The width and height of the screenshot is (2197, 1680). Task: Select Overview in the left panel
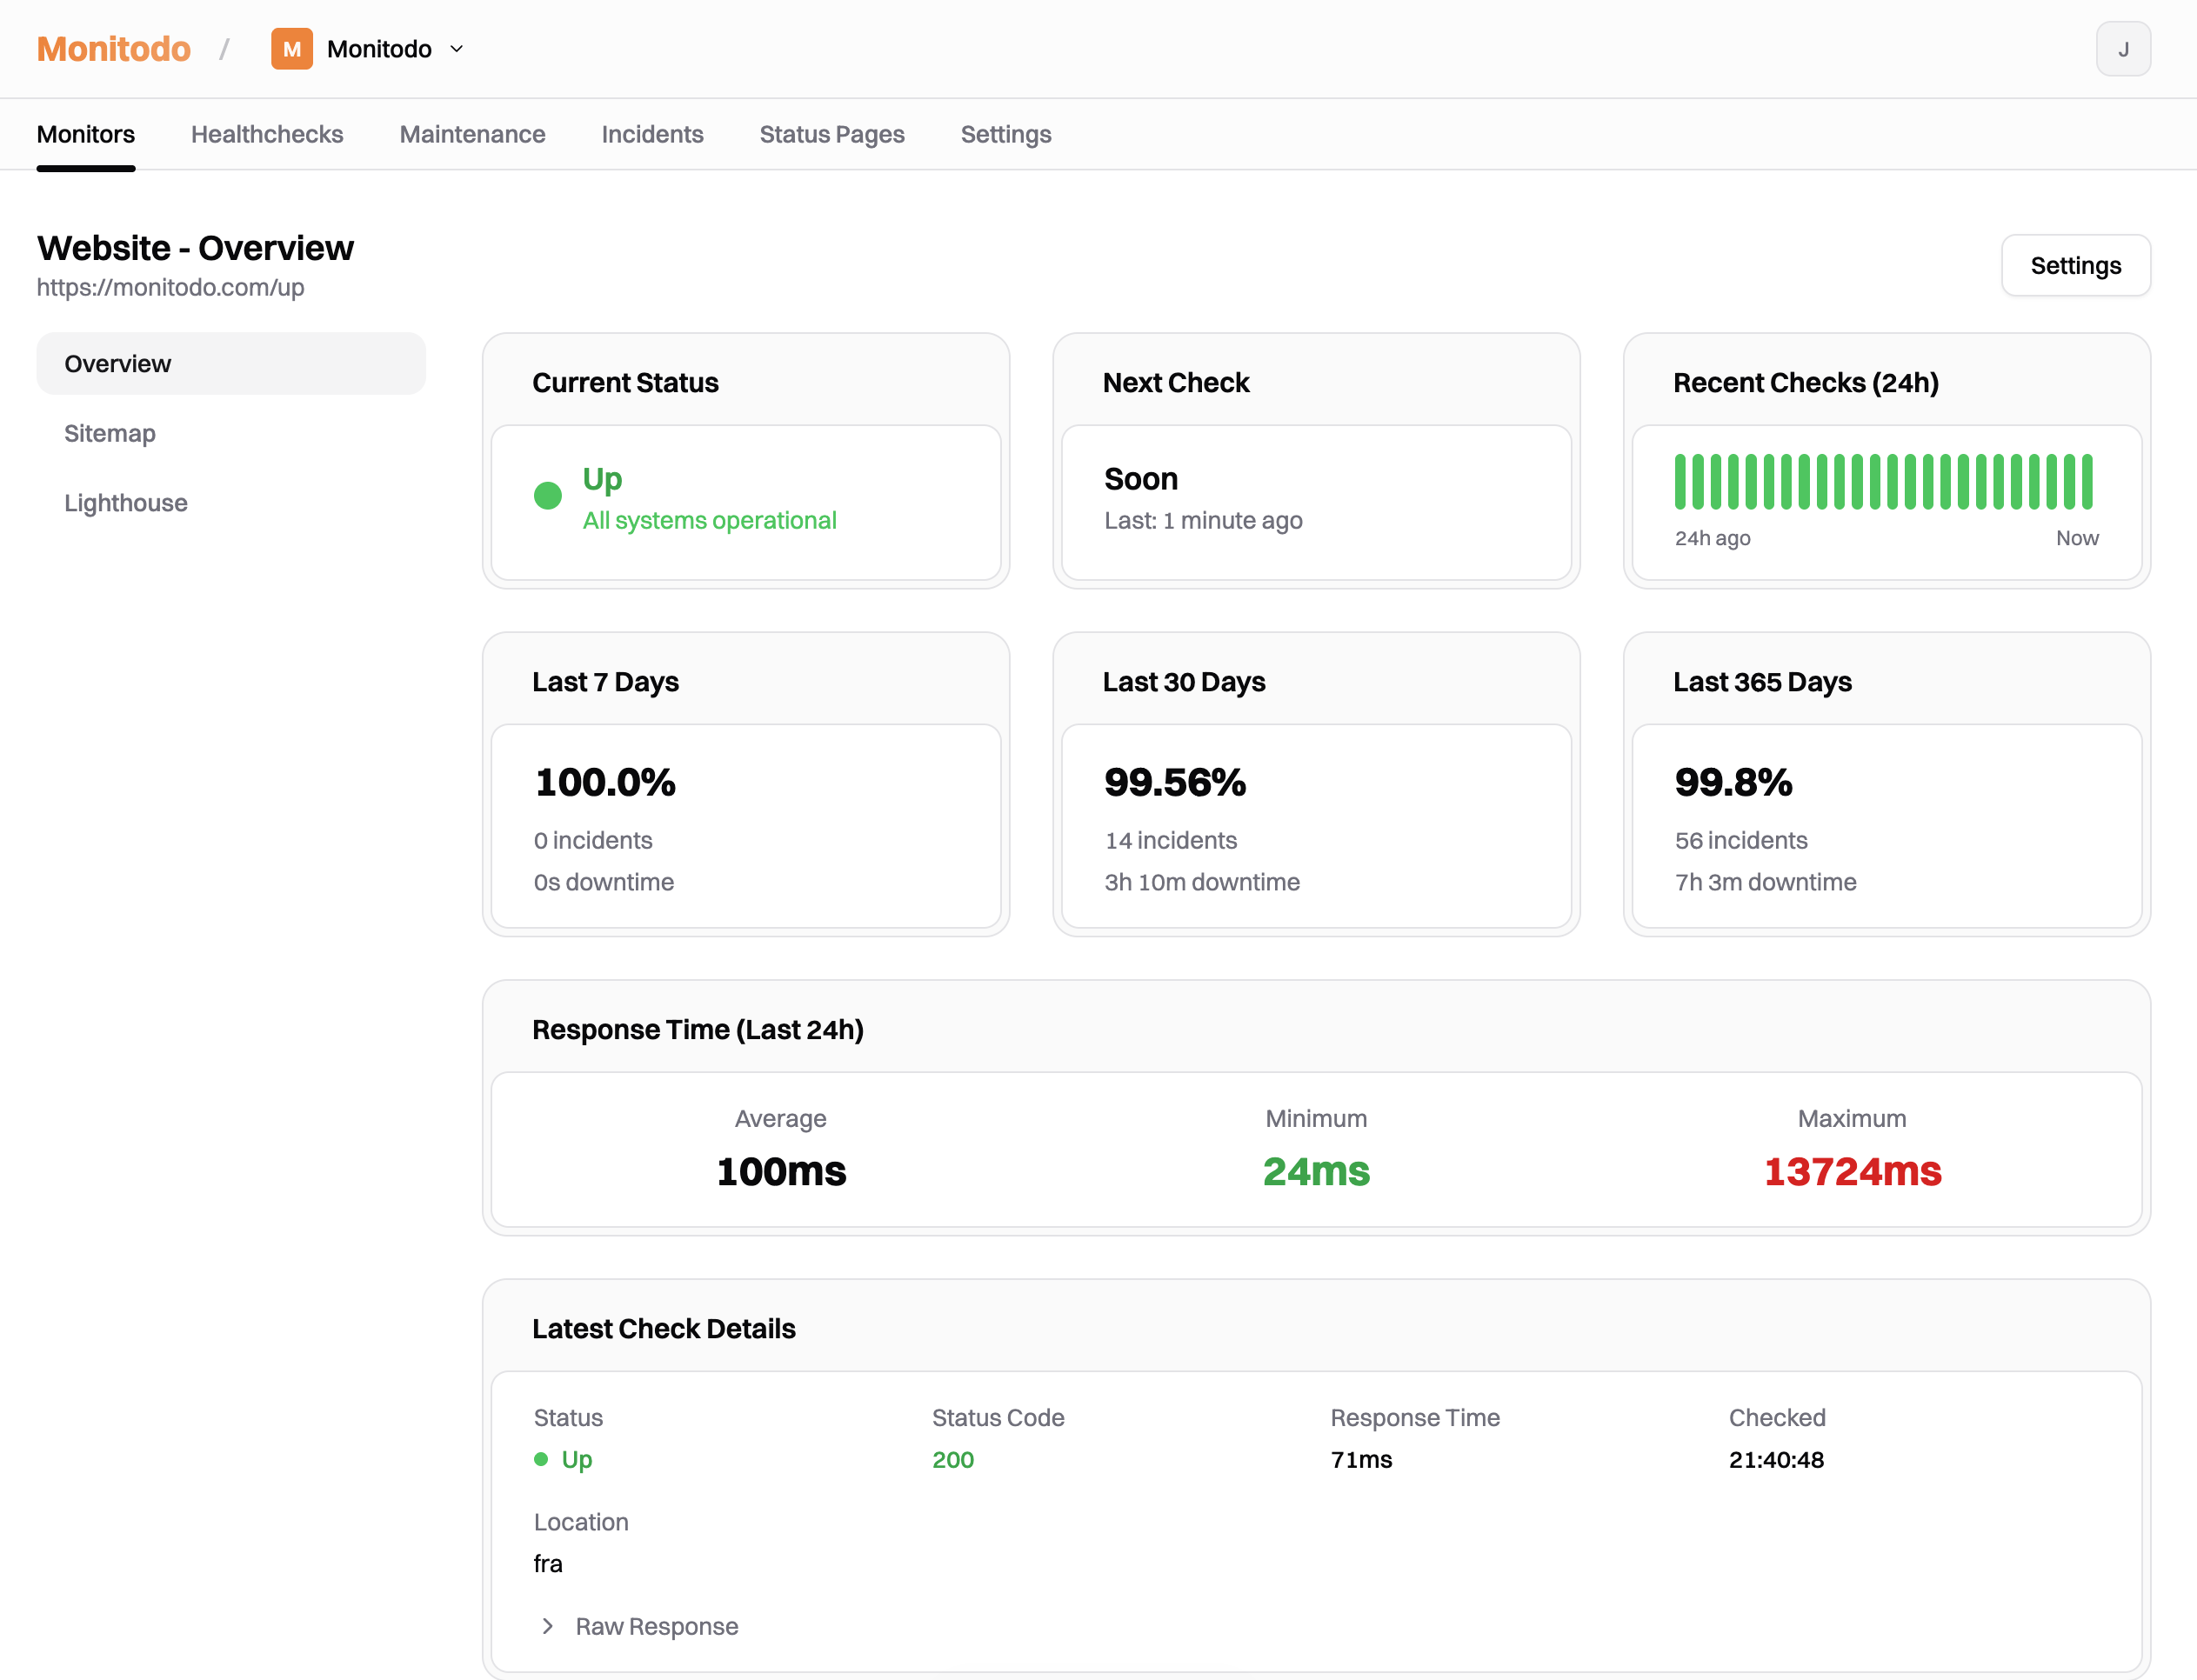pyautogui.click(x=117, y=363)
